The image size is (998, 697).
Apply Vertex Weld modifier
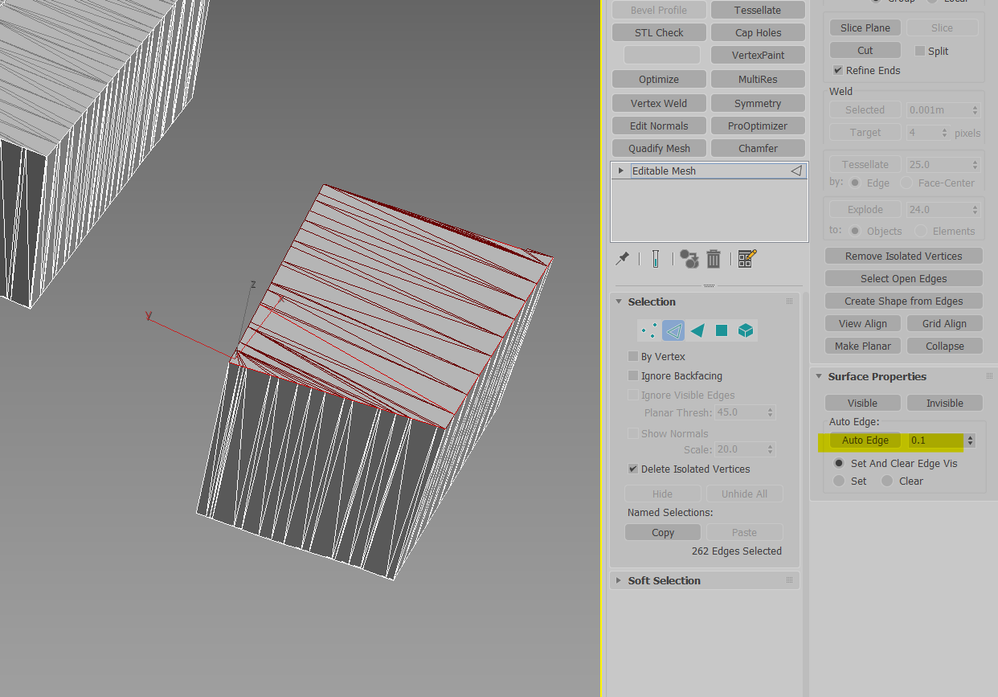tap(659, 103)
